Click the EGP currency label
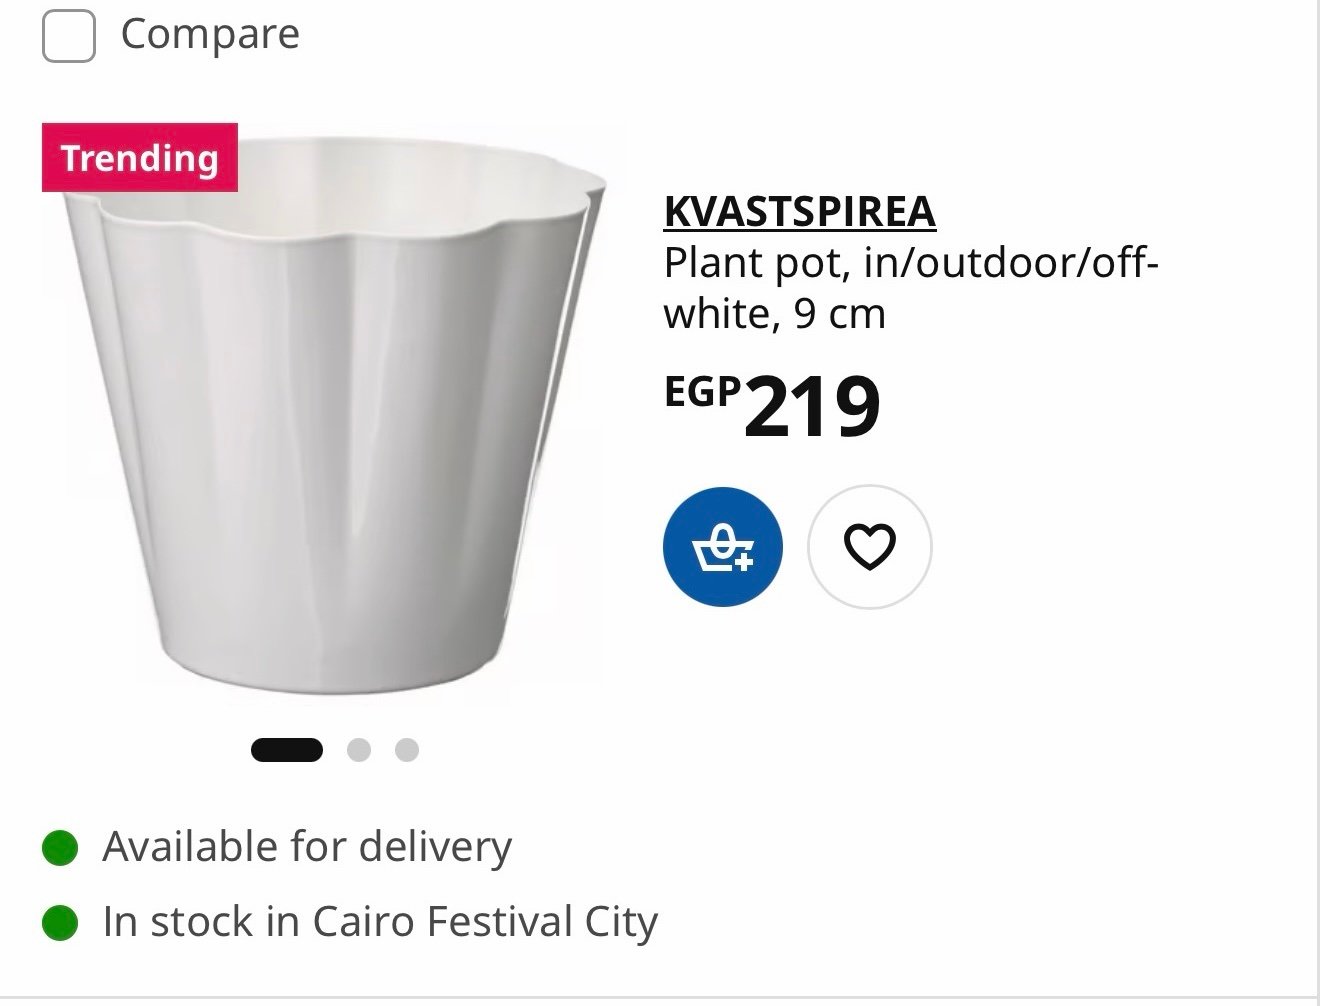 pos(703,392)
